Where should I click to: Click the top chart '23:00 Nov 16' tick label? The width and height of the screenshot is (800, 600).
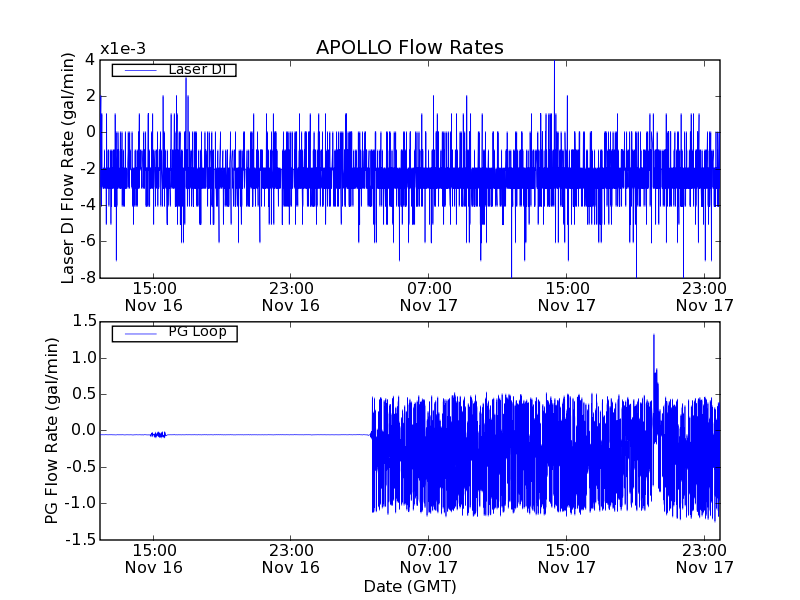pos(291,297)
